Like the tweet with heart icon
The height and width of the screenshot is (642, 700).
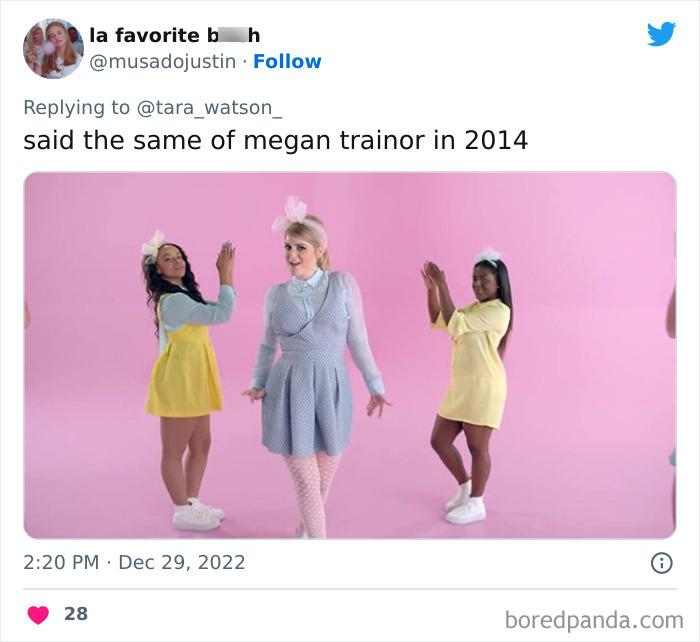tap(38, 615)
